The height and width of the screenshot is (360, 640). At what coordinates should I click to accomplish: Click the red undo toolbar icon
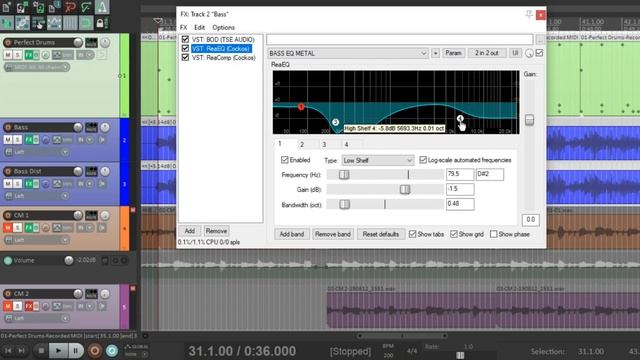[x=70, y=7]
